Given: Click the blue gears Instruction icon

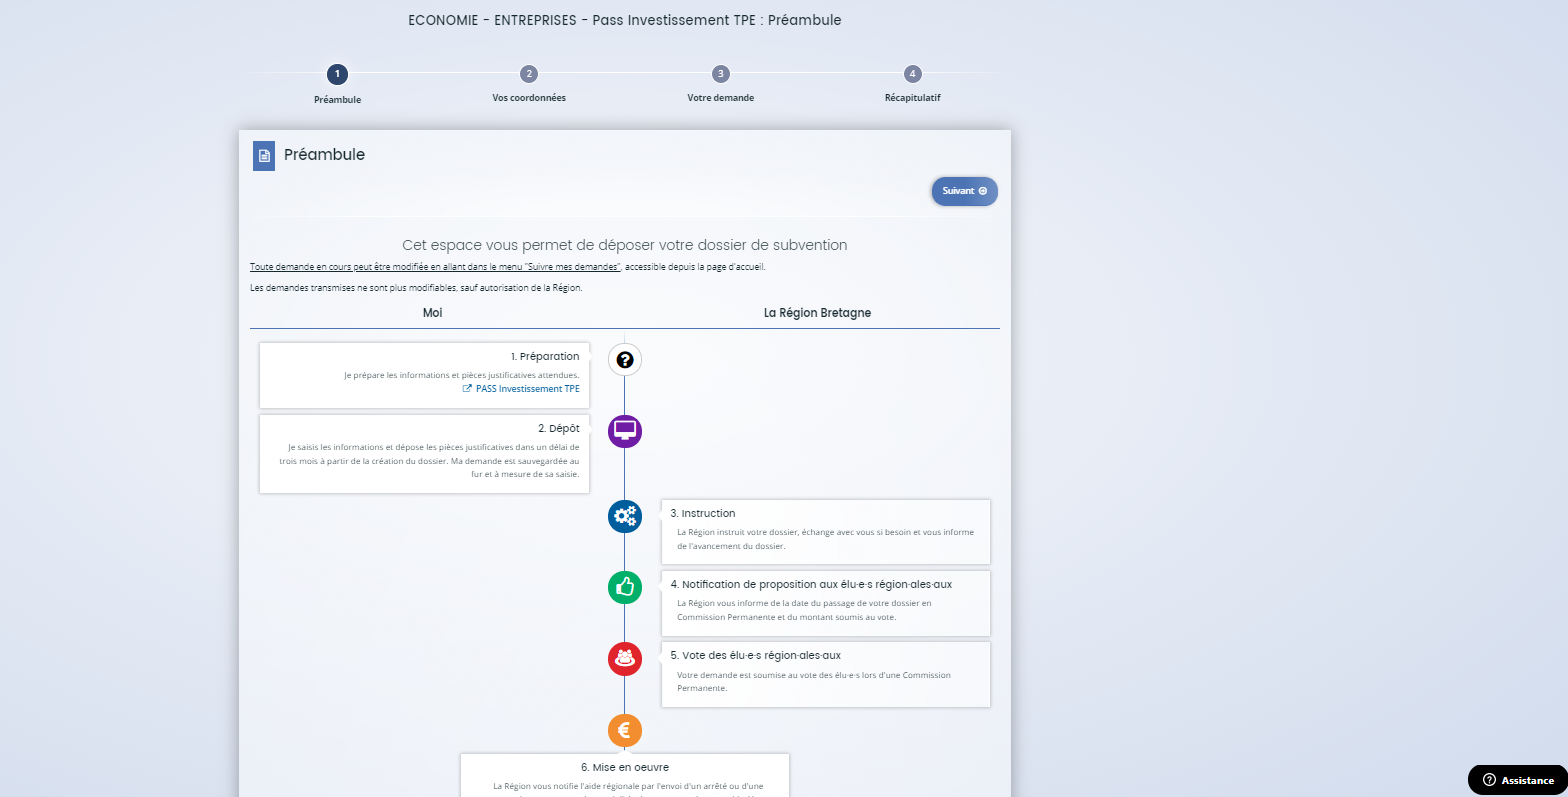Looking at the screenshot, I should pos(625,516).
